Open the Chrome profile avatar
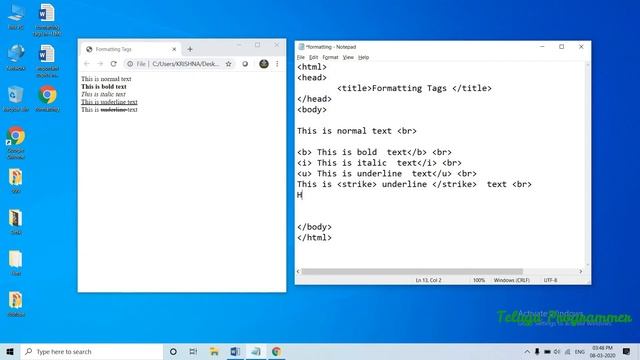The height and width of the screenshot is (360, 640). (x=264, y=64)
